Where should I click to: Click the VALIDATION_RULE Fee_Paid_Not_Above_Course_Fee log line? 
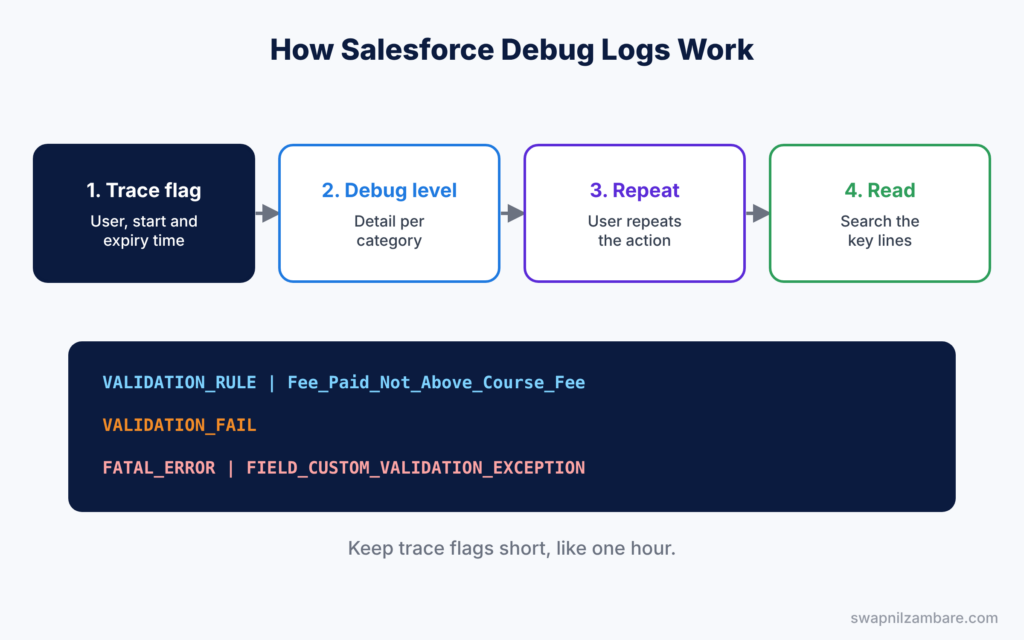click(x=344, y=383)
